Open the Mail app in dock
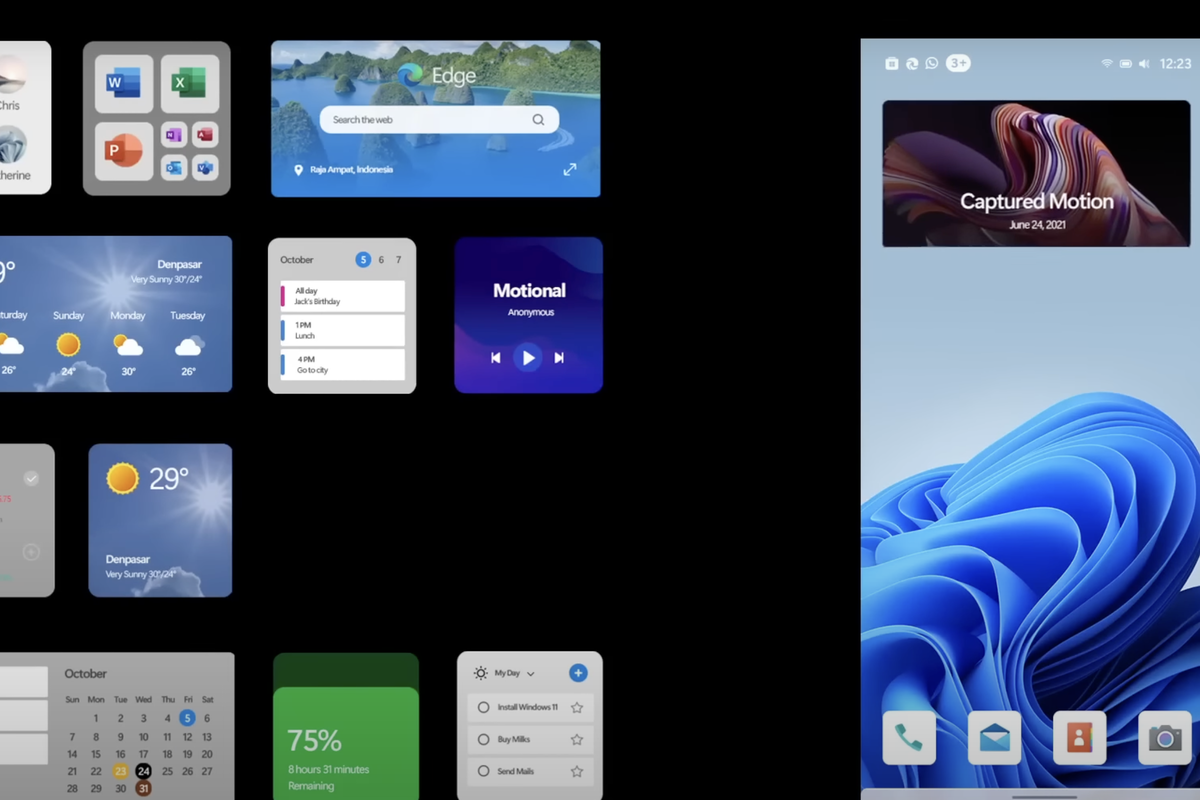 tap(994, 738)
